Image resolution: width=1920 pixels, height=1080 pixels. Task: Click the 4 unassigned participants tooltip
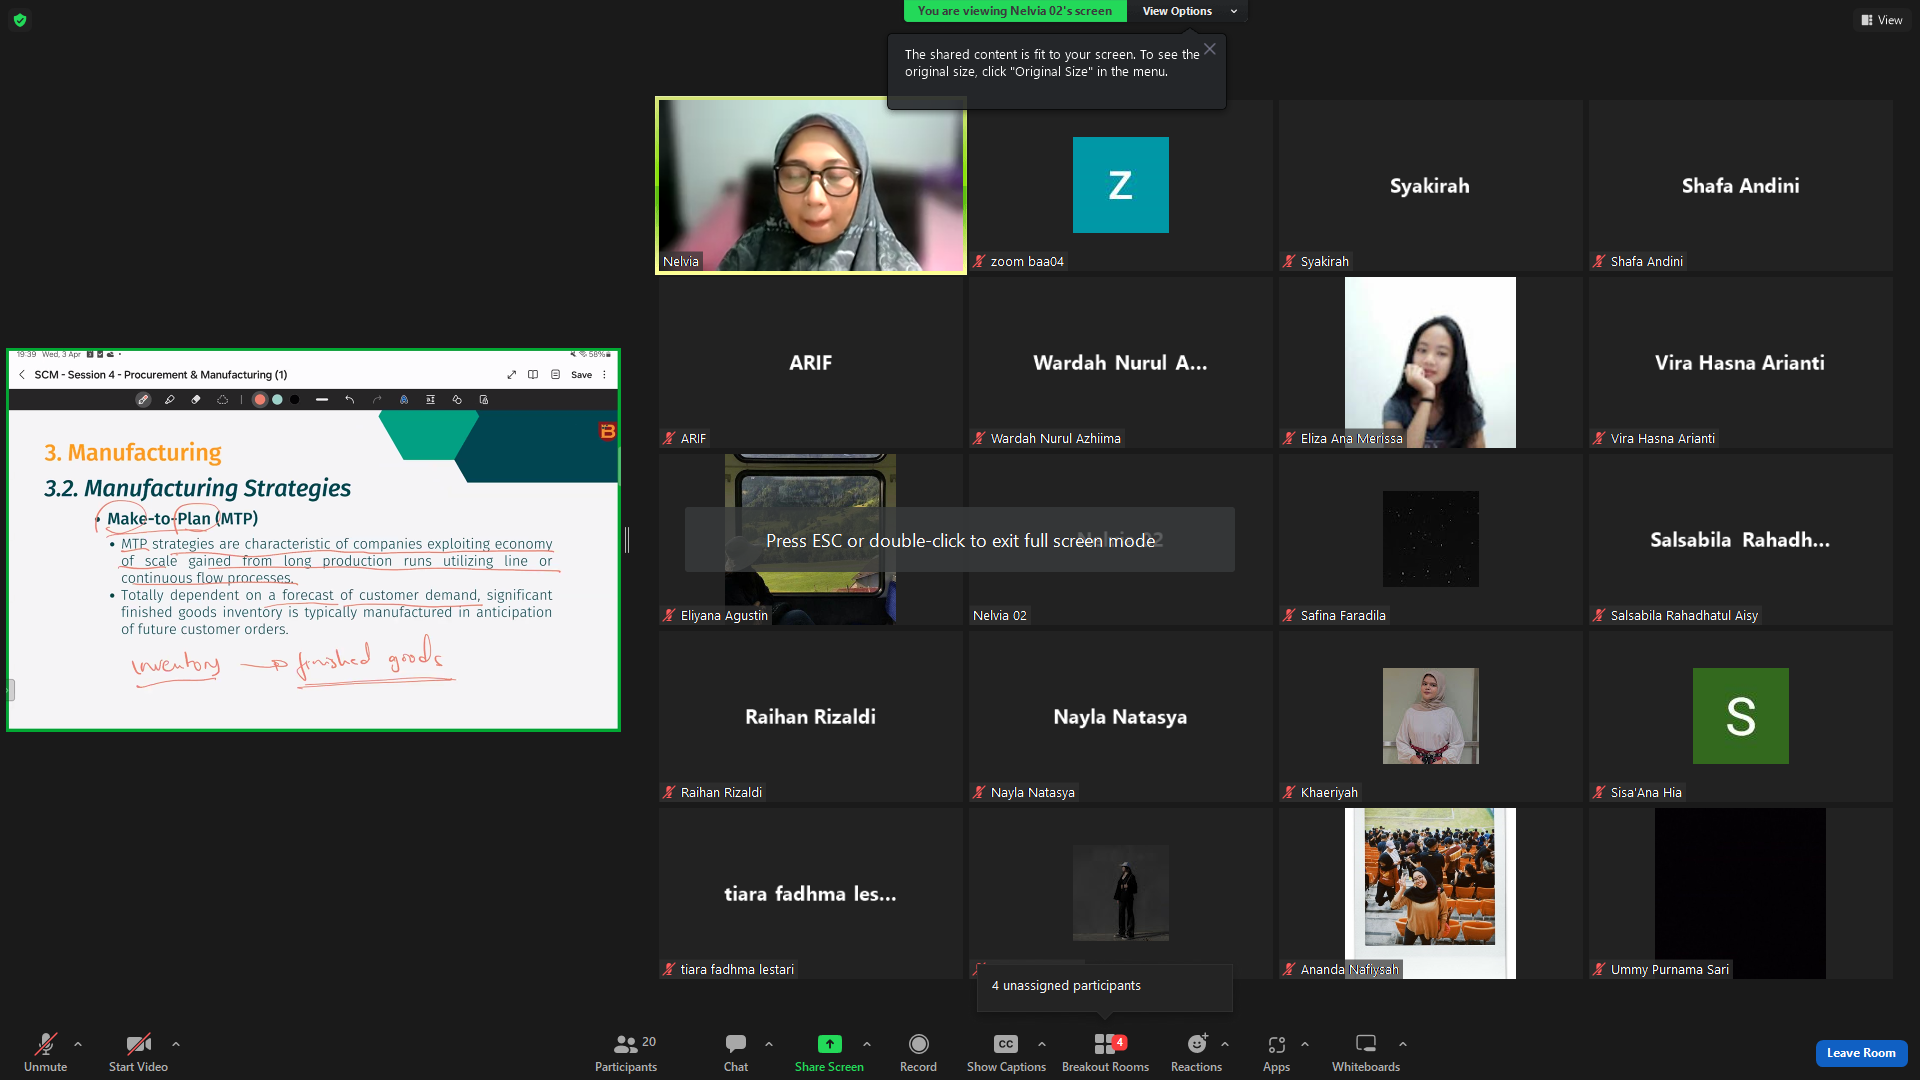point(1105,987)
